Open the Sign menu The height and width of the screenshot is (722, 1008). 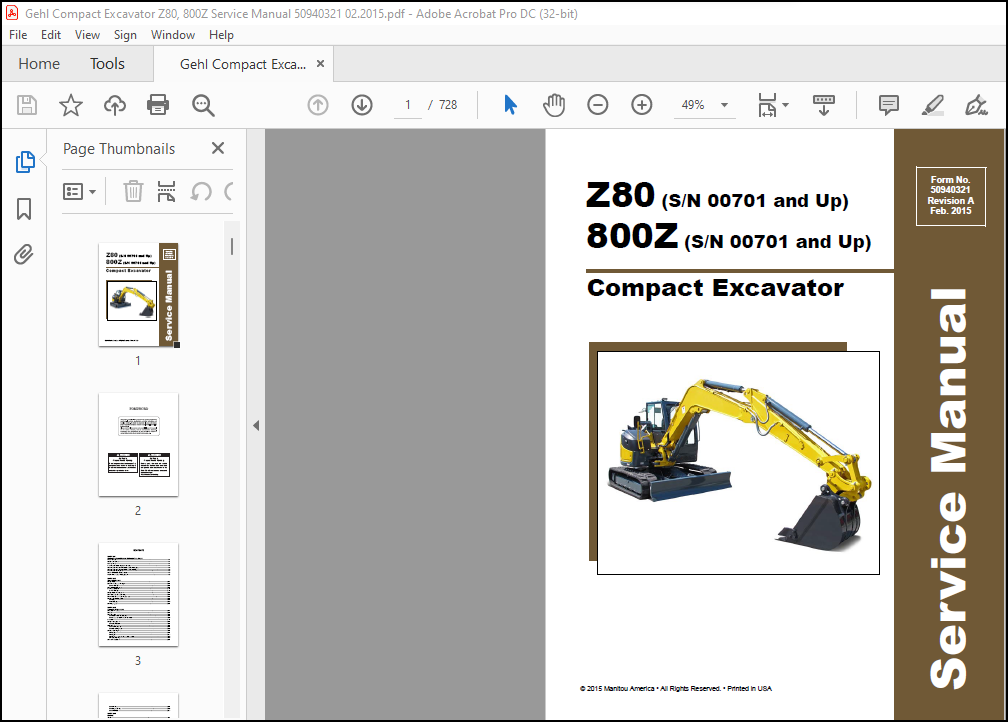coord(125,35)
